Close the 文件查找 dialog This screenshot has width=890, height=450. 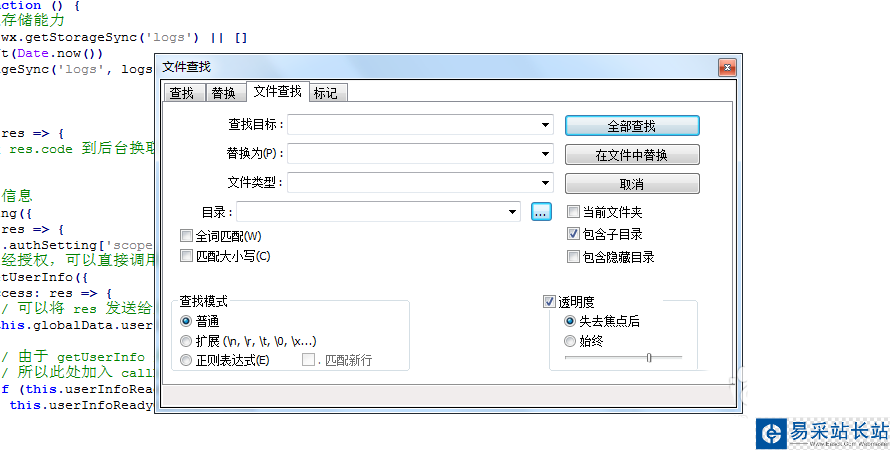[727, 67]
